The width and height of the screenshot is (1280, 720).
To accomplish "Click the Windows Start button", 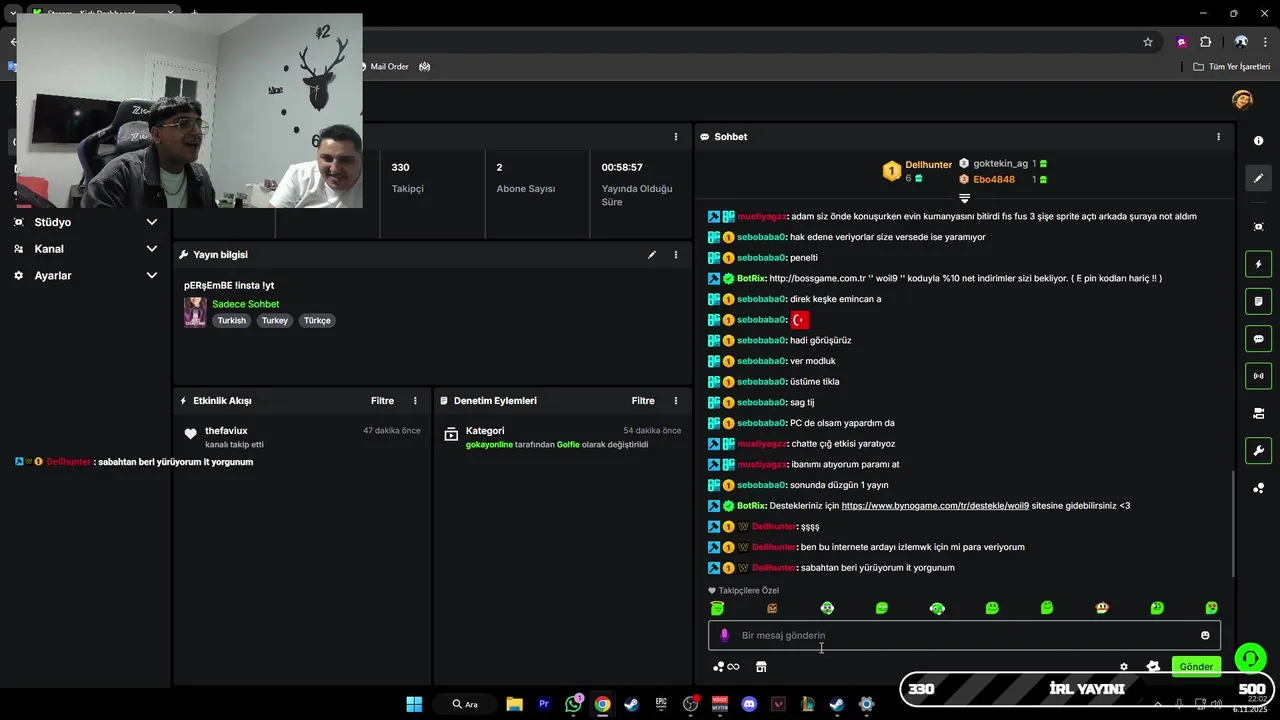I will click(414, 704).
